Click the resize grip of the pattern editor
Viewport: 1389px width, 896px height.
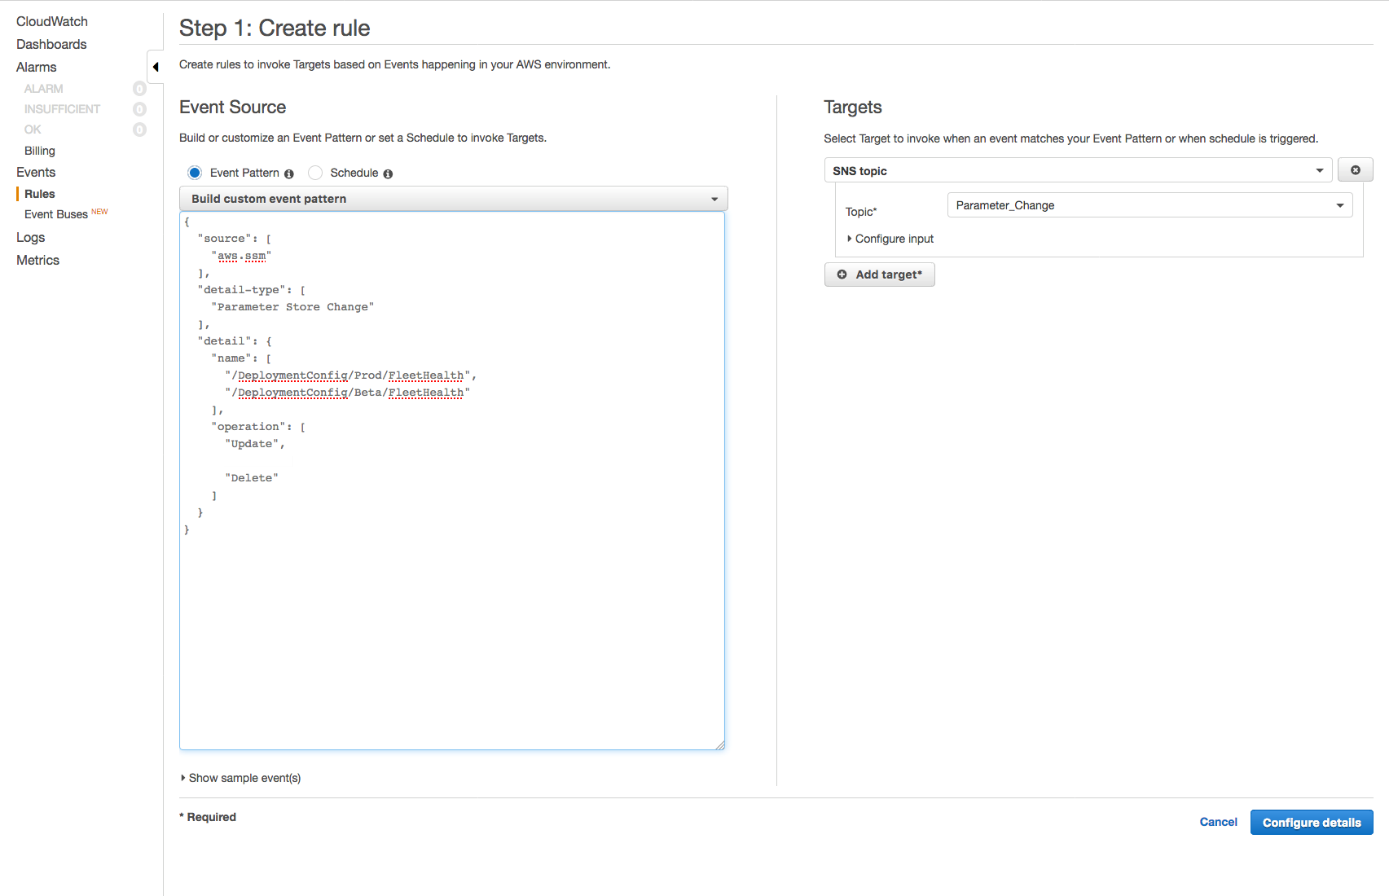[x=719, y=744]
